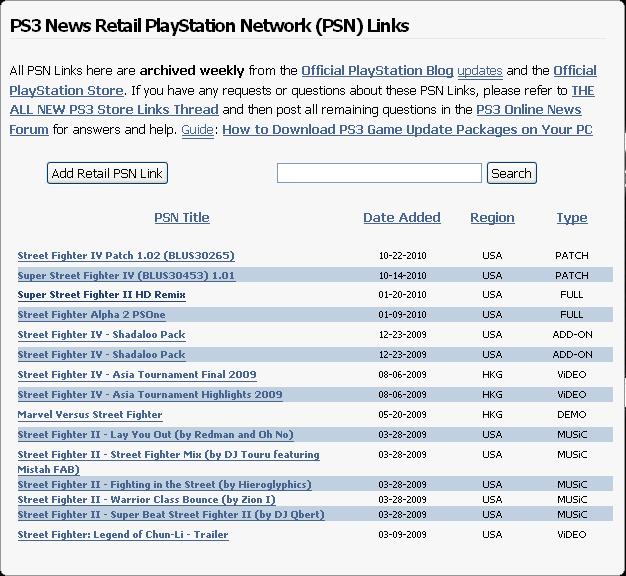Click the date 05-20-2009
This screenshot has height=576, width=626.
pos(402,414)
